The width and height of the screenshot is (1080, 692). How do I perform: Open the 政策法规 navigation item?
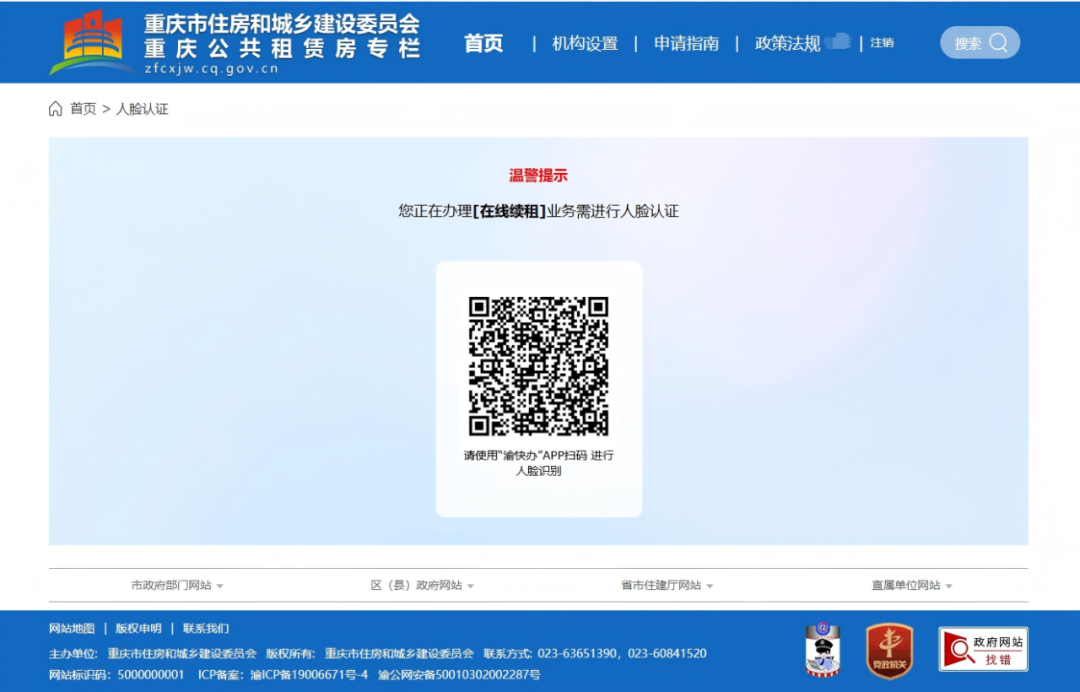click(787, 43)
